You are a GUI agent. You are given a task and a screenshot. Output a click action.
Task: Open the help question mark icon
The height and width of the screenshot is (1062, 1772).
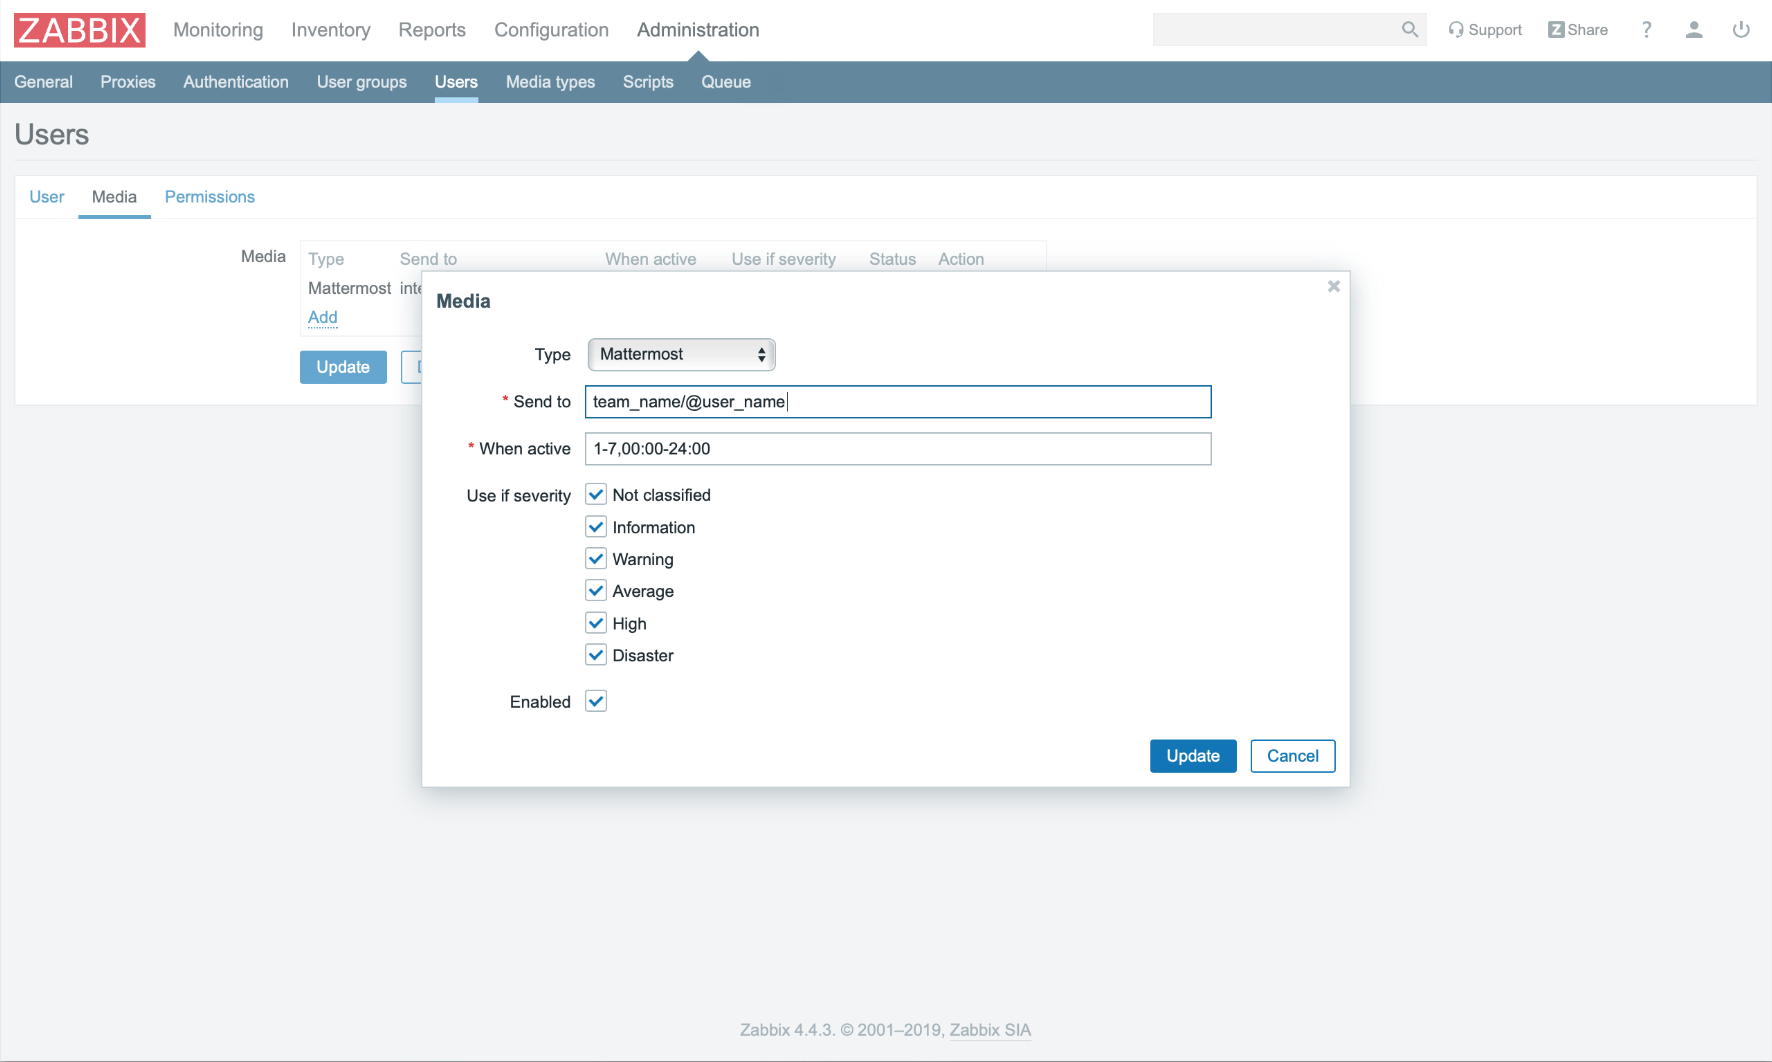tap(1646, 30)
